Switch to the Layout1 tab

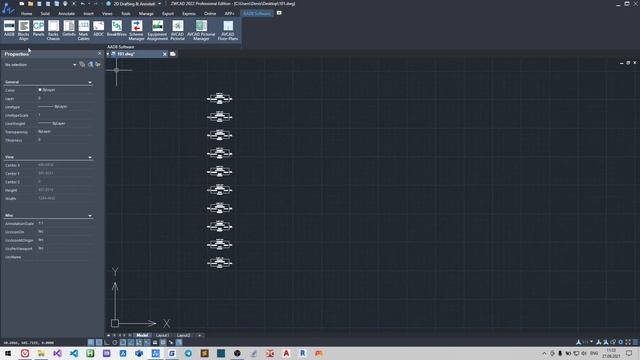(x=162, y=336)
